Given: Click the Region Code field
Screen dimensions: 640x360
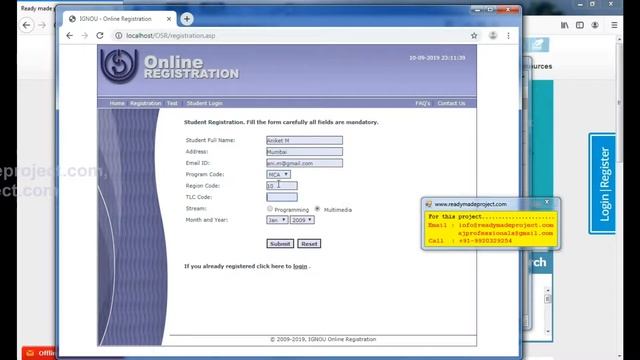Looking at the screenshot, I should tap(282, 186).
